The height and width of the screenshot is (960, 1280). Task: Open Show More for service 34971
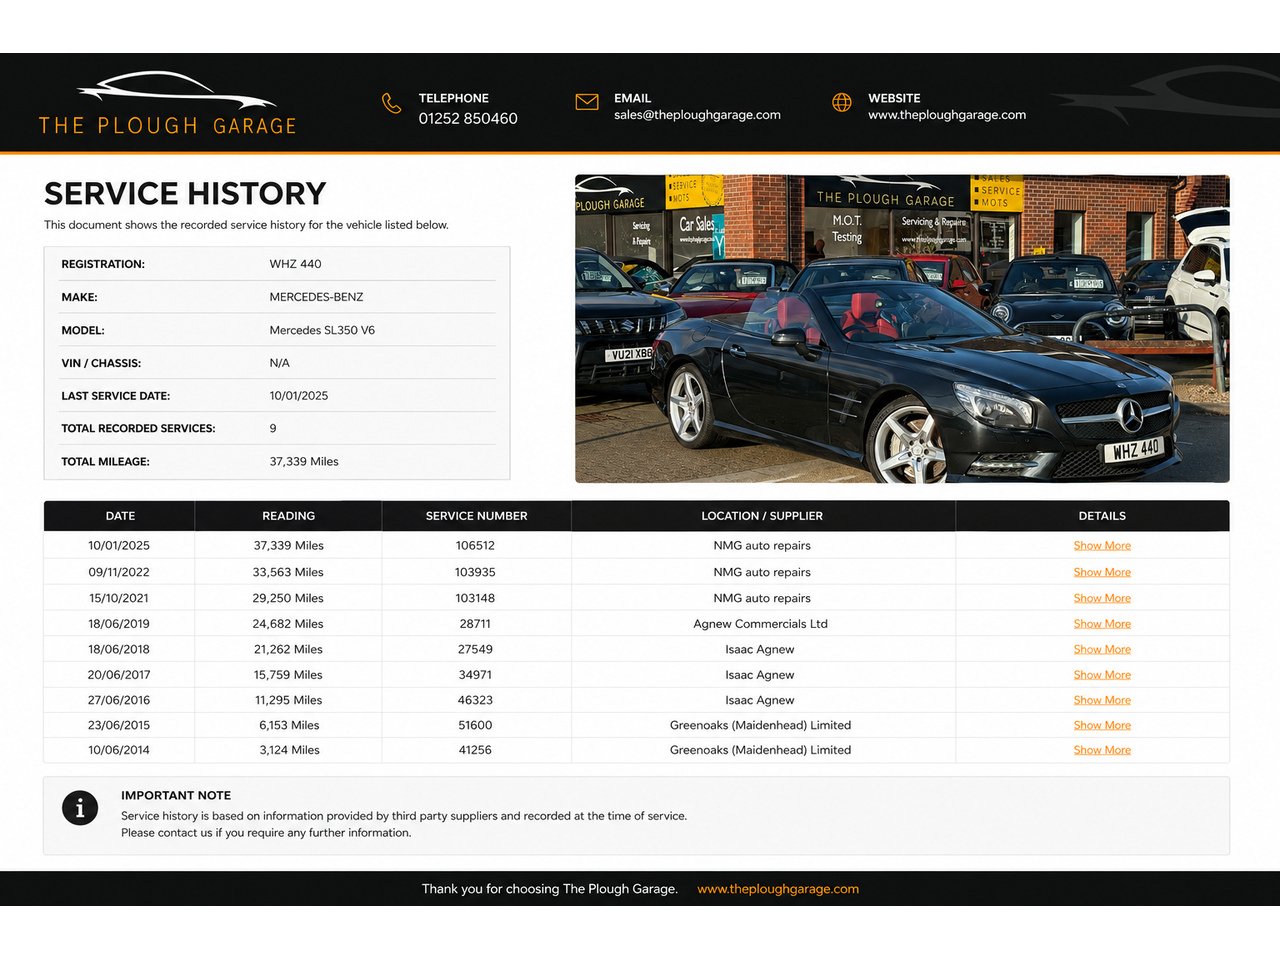pos(1102,675)
